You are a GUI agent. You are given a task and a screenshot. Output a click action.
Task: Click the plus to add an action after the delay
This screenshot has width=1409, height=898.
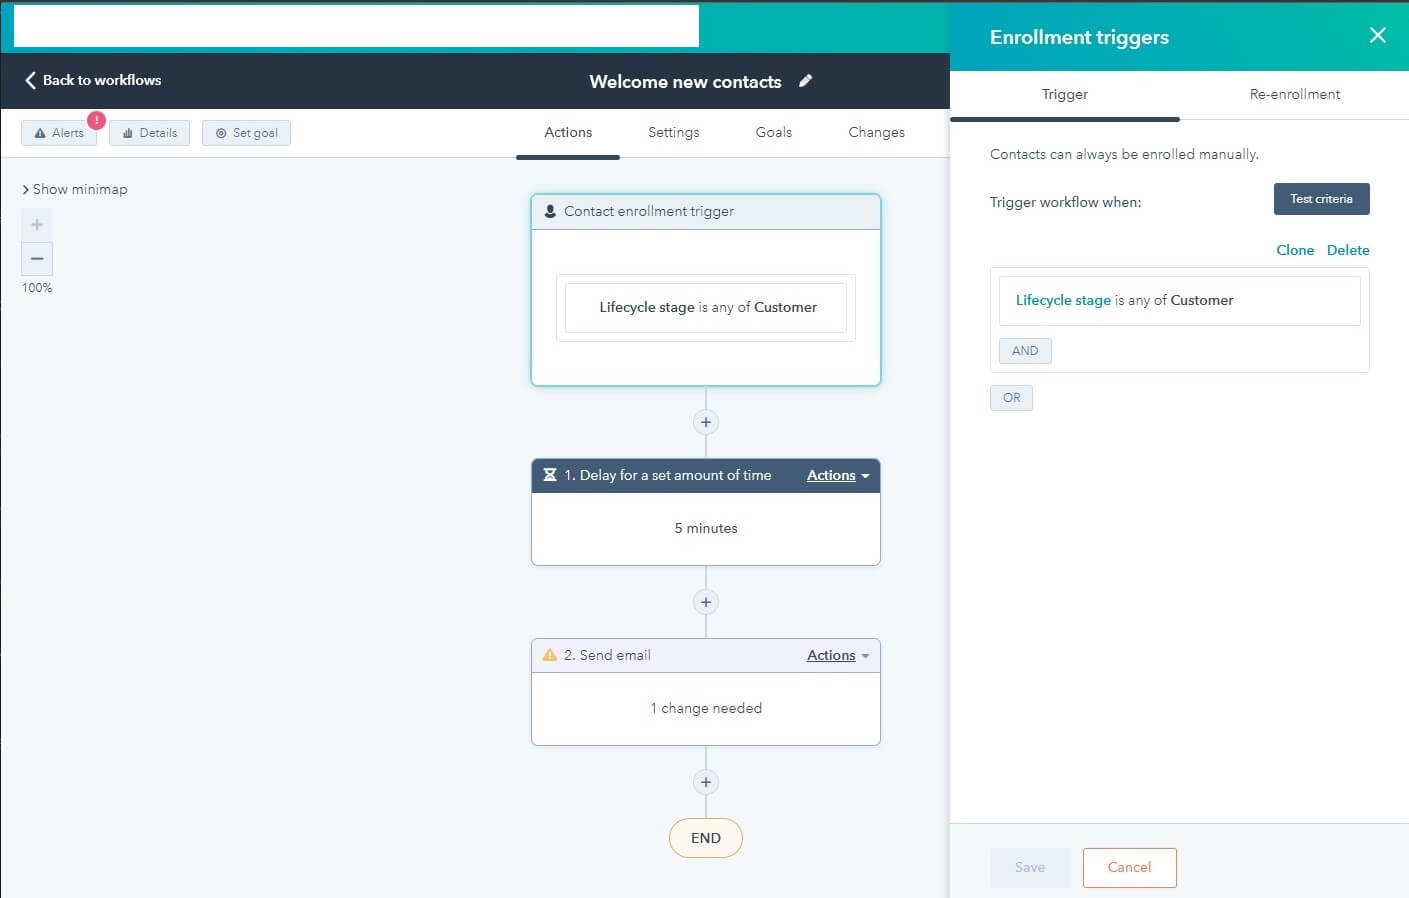tap(705, 601)
